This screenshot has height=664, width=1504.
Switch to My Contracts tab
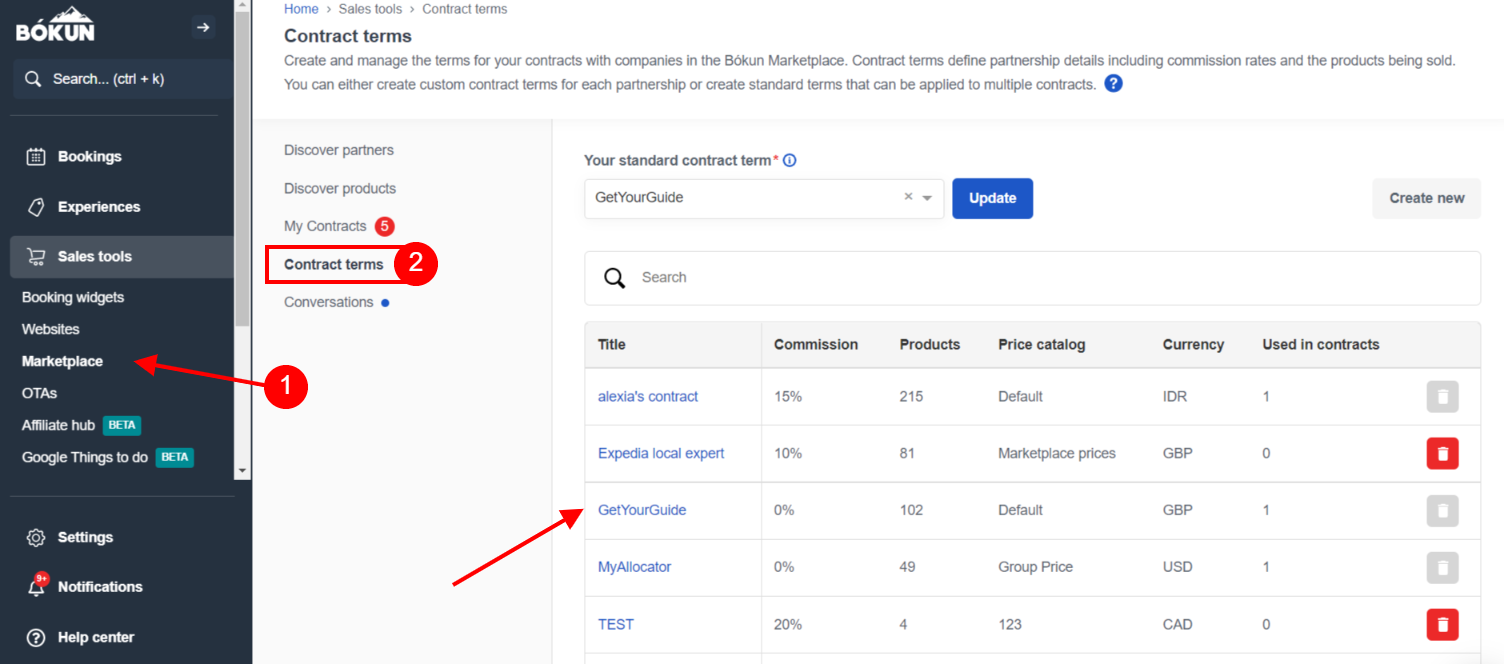click(x=325, y=226)
